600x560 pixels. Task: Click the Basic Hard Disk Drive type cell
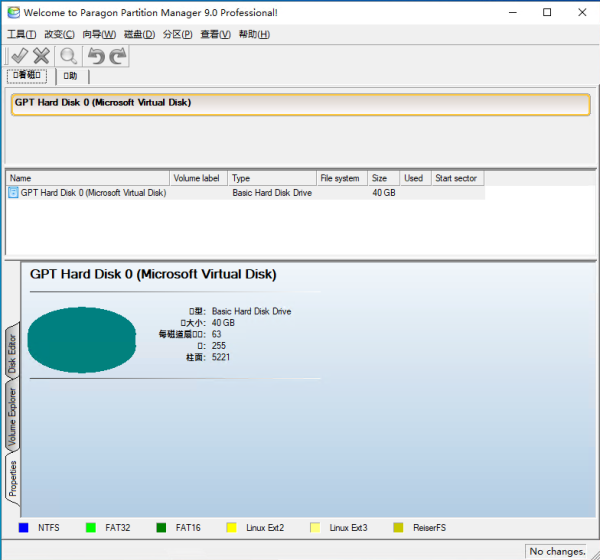coord(272,193)
